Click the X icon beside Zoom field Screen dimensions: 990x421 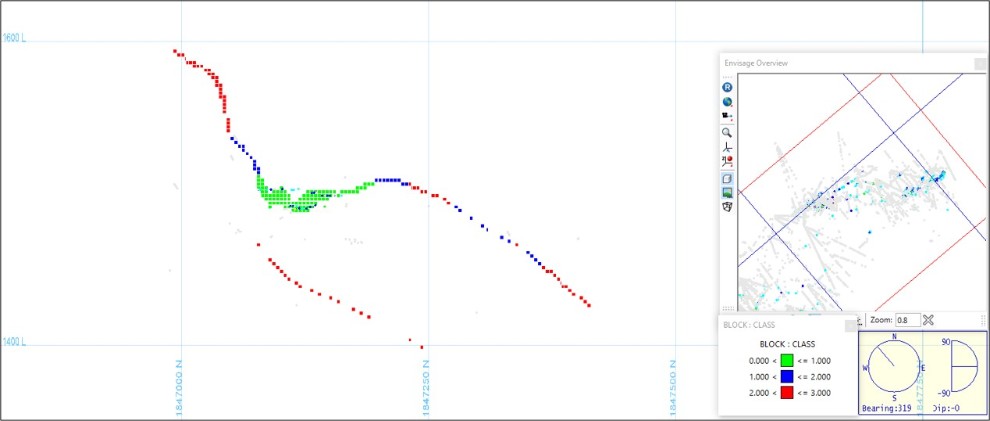click(928, 320)
